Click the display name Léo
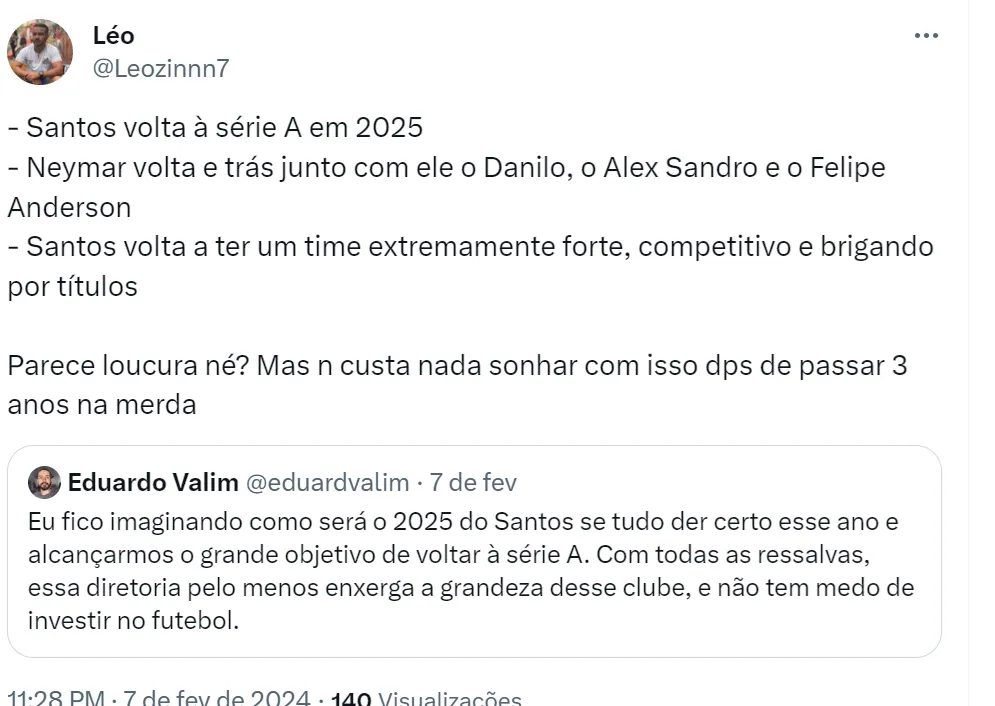The image size is (995, 706). click(x=113, y=35)
